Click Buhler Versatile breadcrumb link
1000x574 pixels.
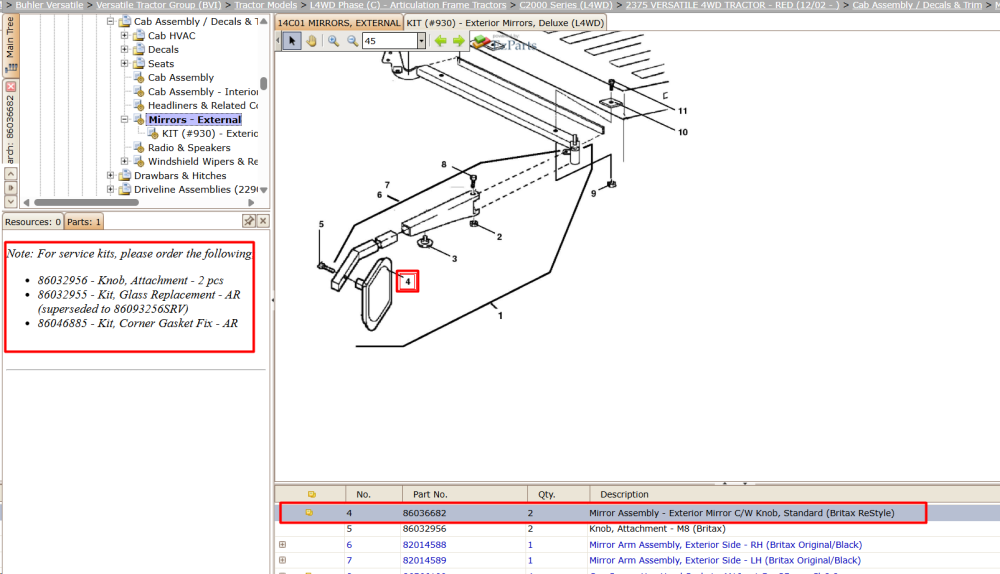pyautogui.click(x=49, y=5)
